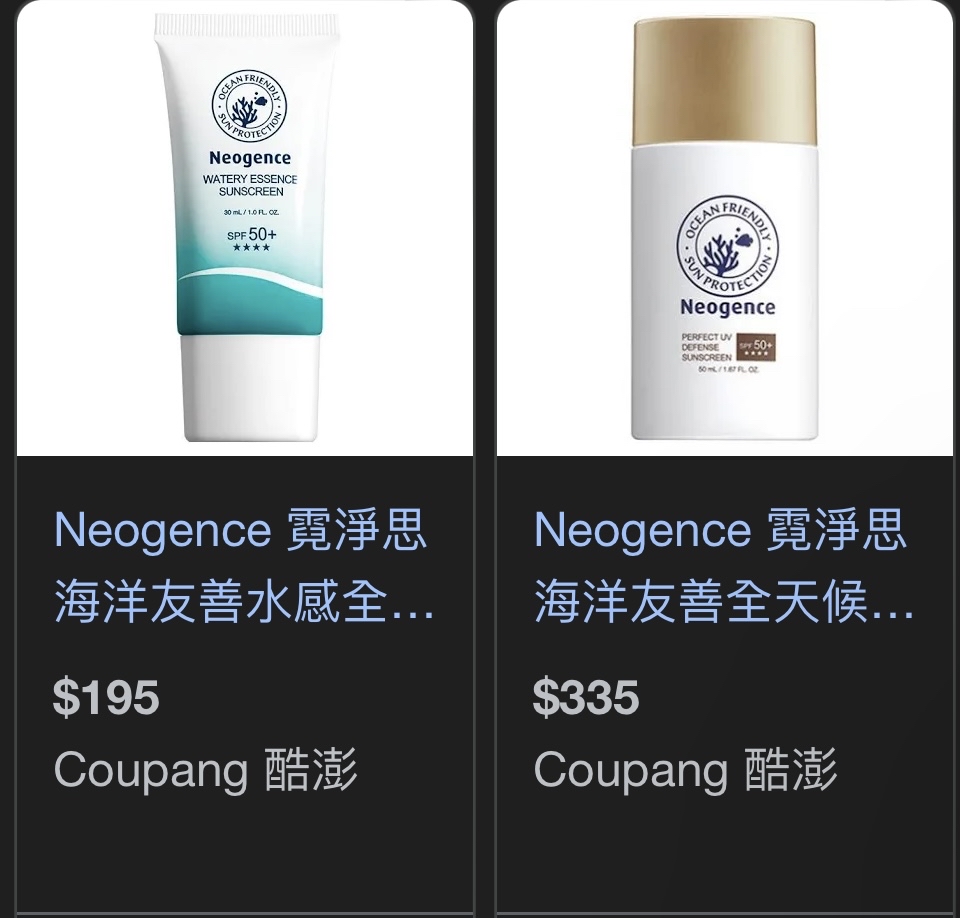Open the Neogence 海洋友善水感全… product link
The height and width of the screenshot is (918, 960).
click(243, 566)
